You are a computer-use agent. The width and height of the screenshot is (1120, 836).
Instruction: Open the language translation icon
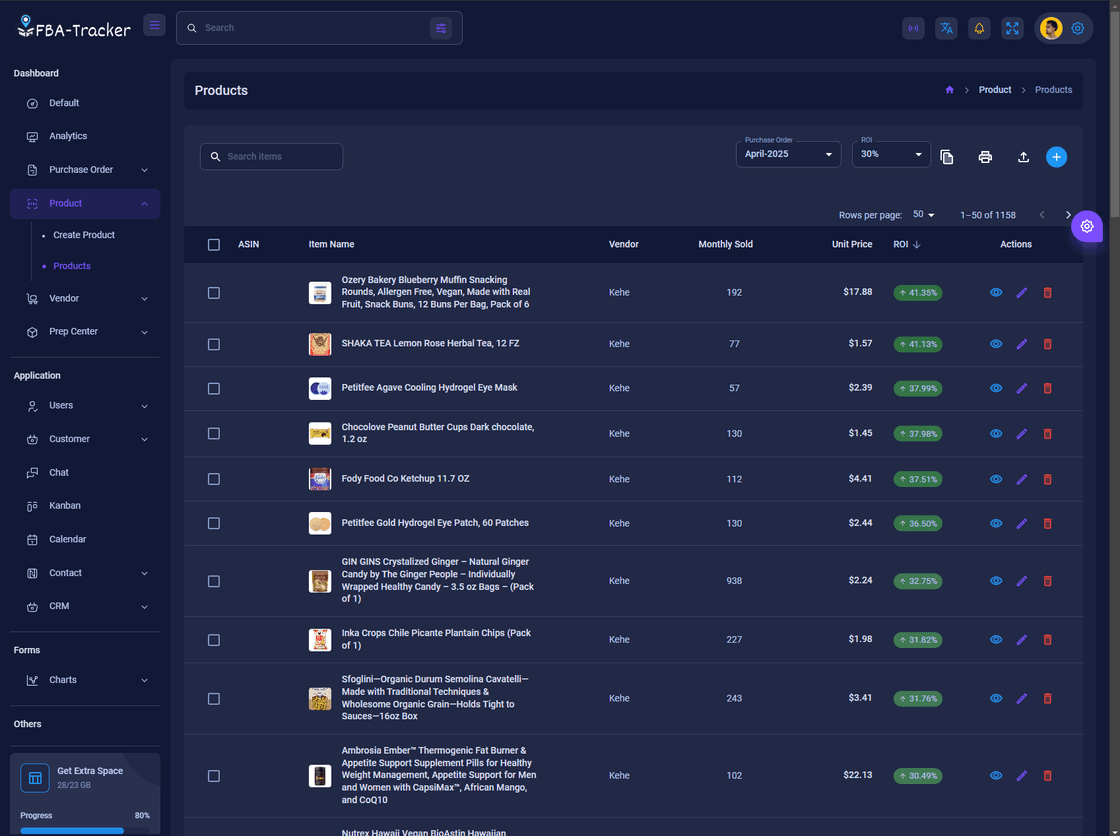(946, 29)
